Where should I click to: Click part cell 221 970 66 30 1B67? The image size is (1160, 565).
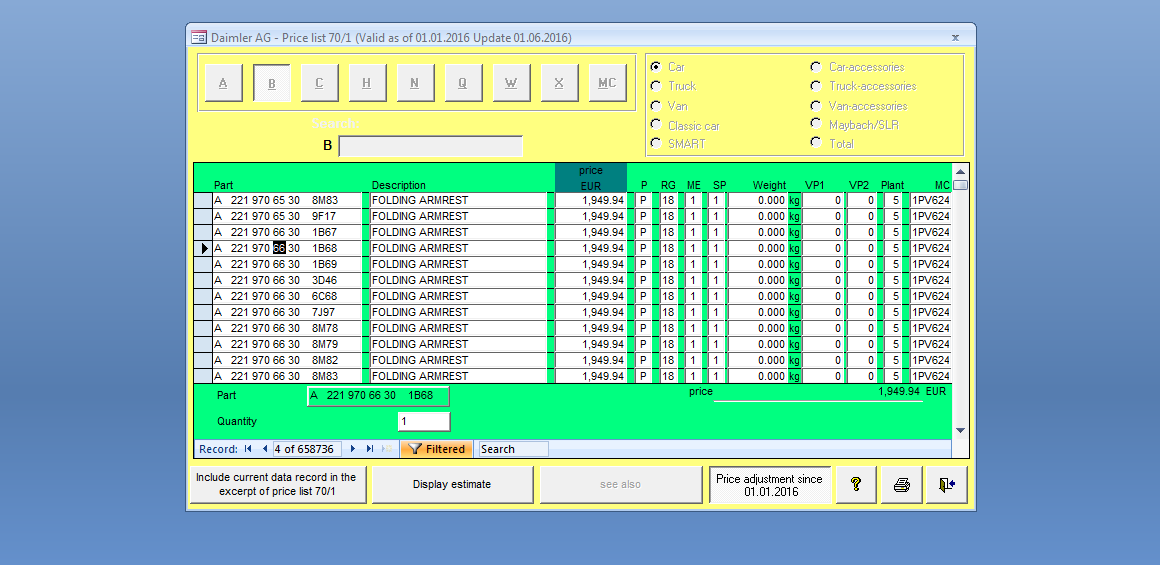click(x=287, y=232)
